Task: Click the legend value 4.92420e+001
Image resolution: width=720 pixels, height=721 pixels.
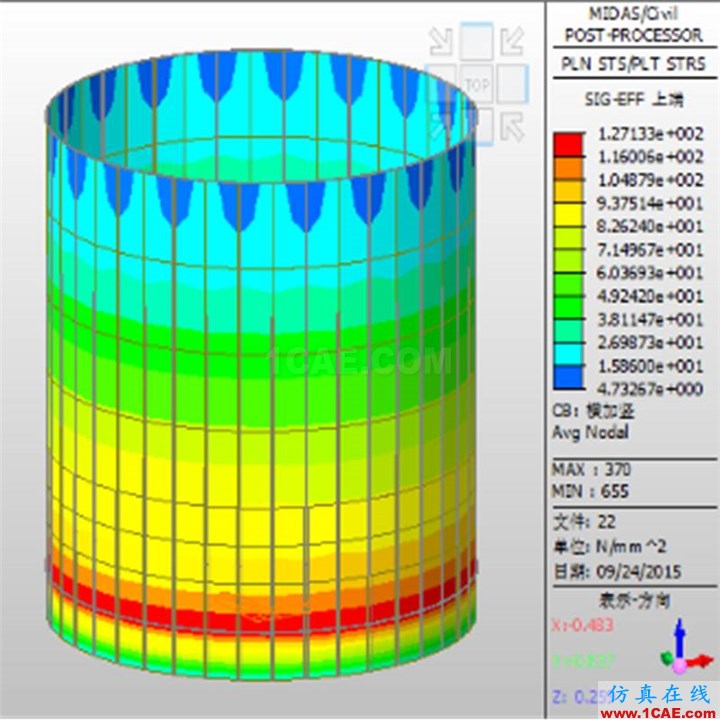Action: pyautogui.click(x=650, y=296)
